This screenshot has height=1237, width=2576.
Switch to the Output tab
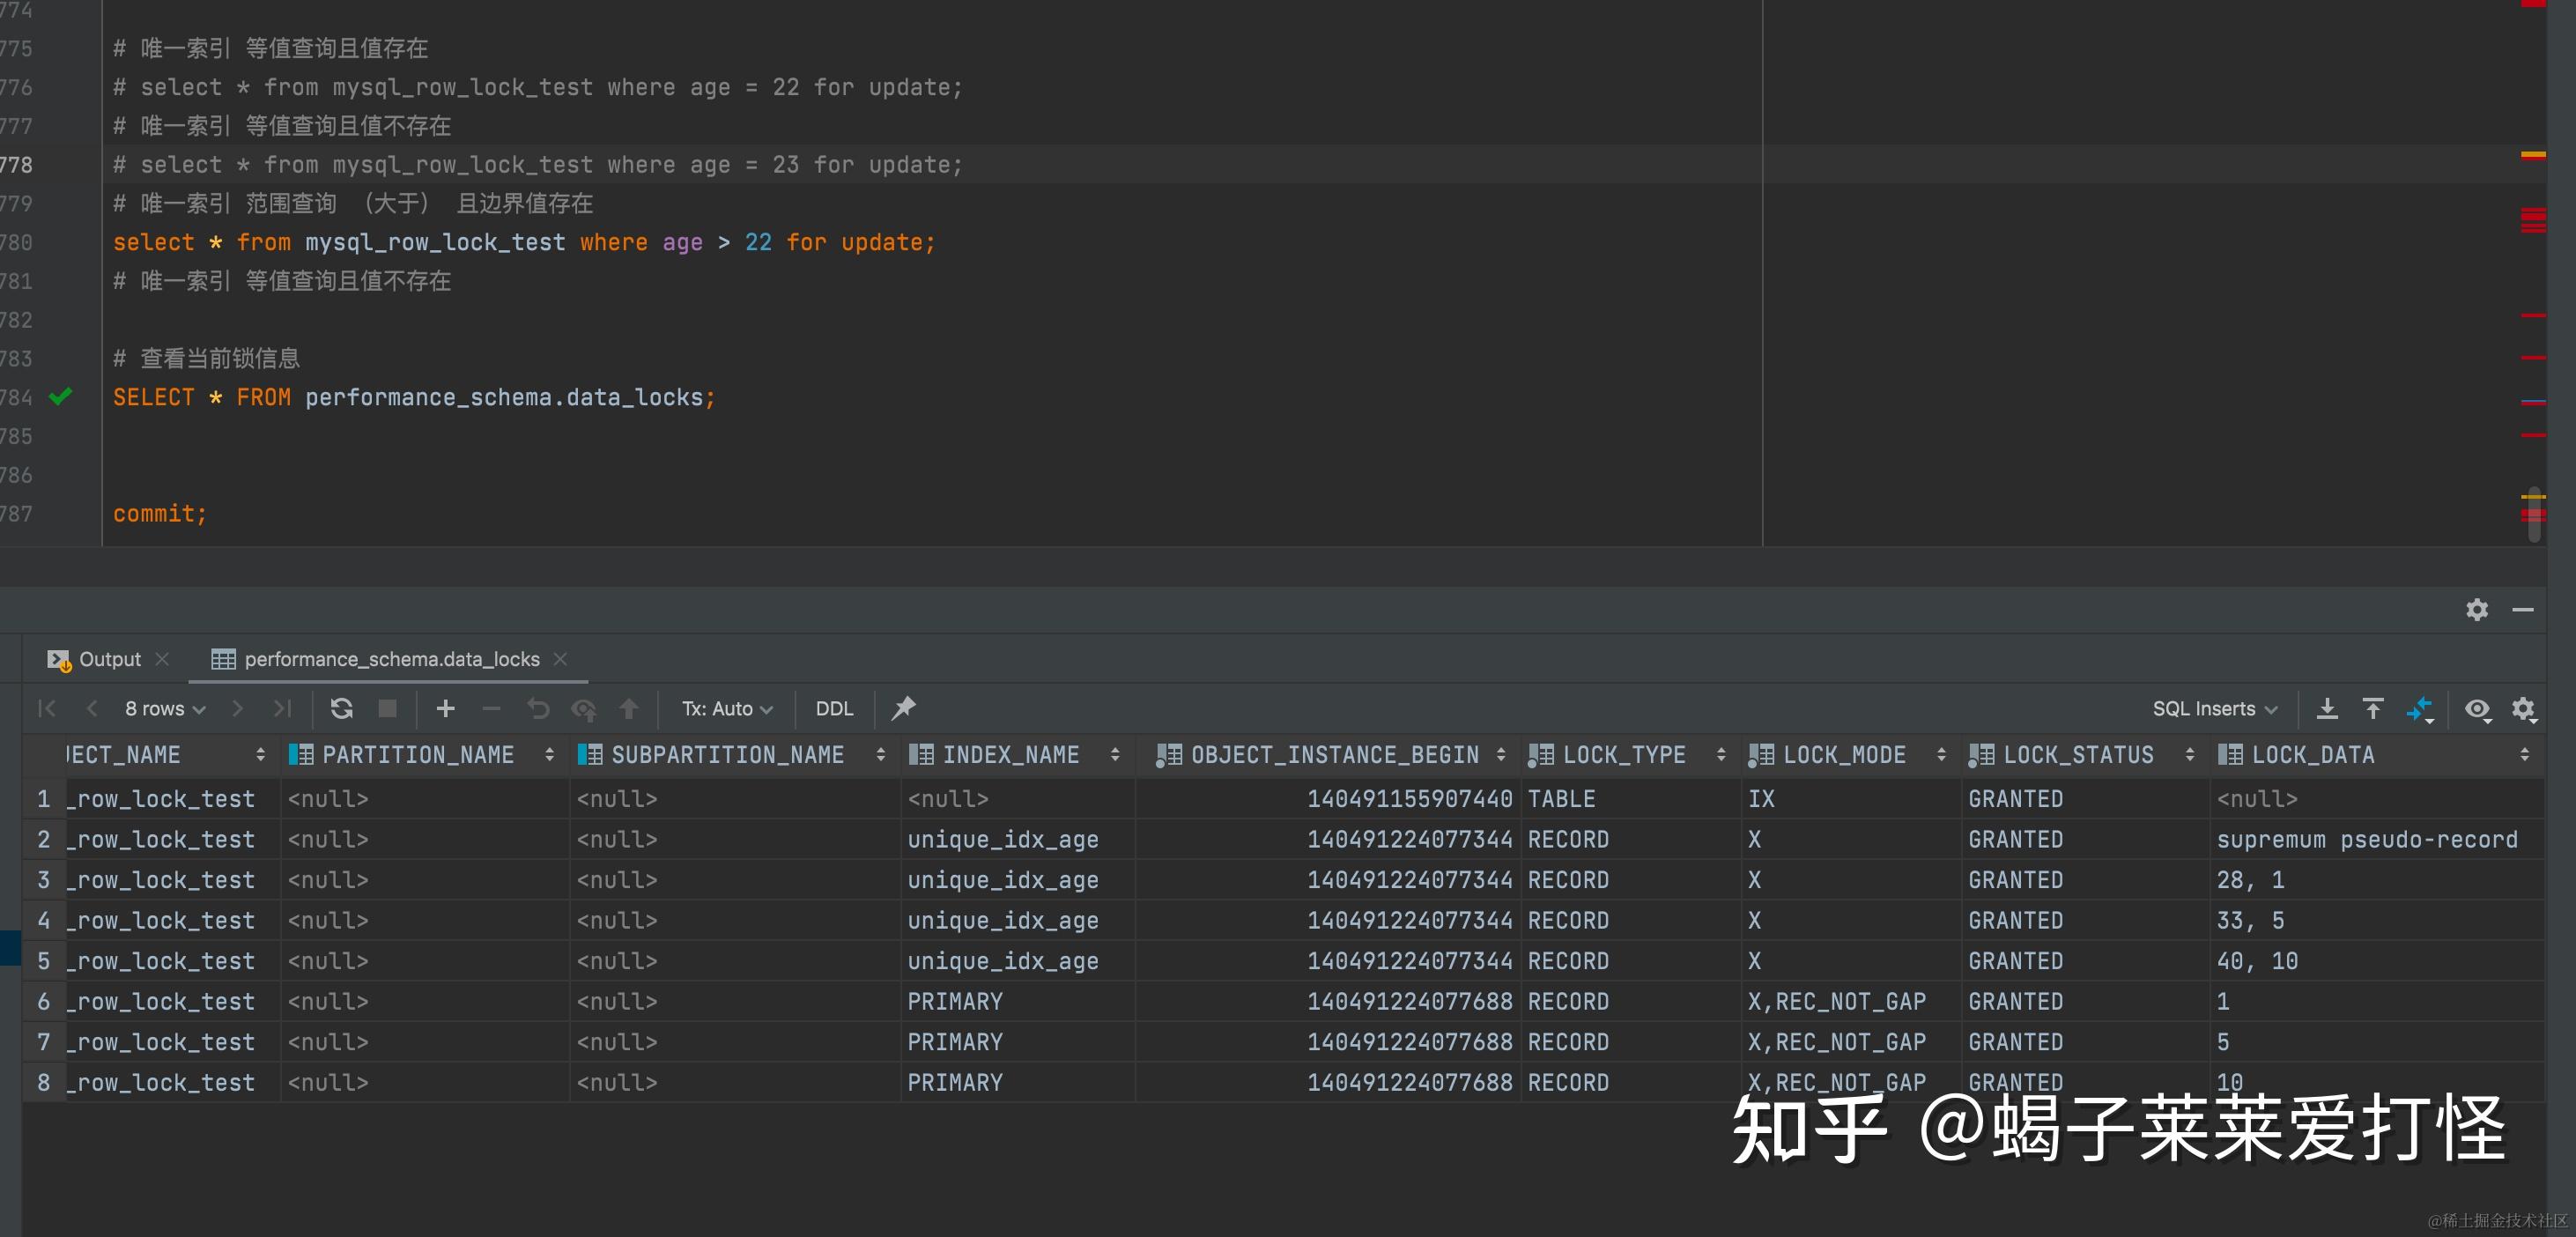[x=108, y=659]
